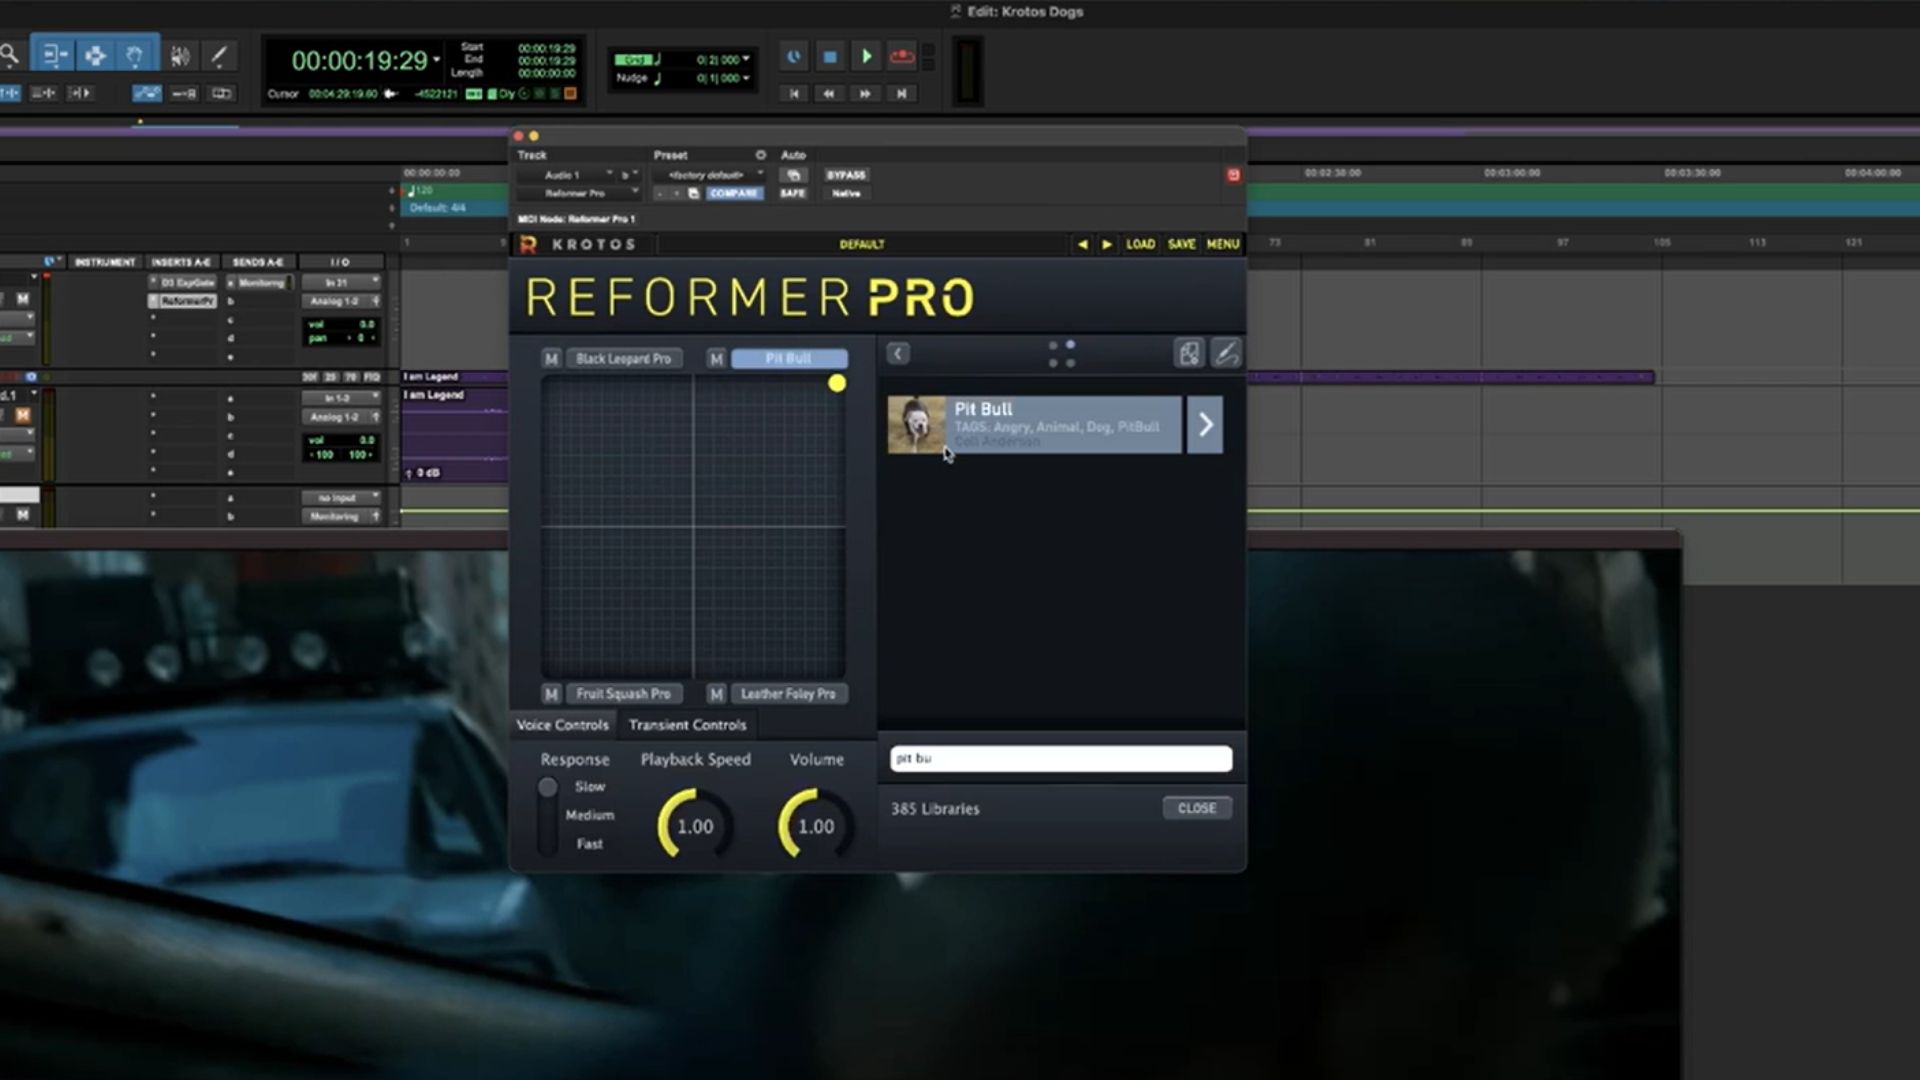Open the factory default preset dropdown
Viewport: 1920px width, 1080px height.
point(709,175)
